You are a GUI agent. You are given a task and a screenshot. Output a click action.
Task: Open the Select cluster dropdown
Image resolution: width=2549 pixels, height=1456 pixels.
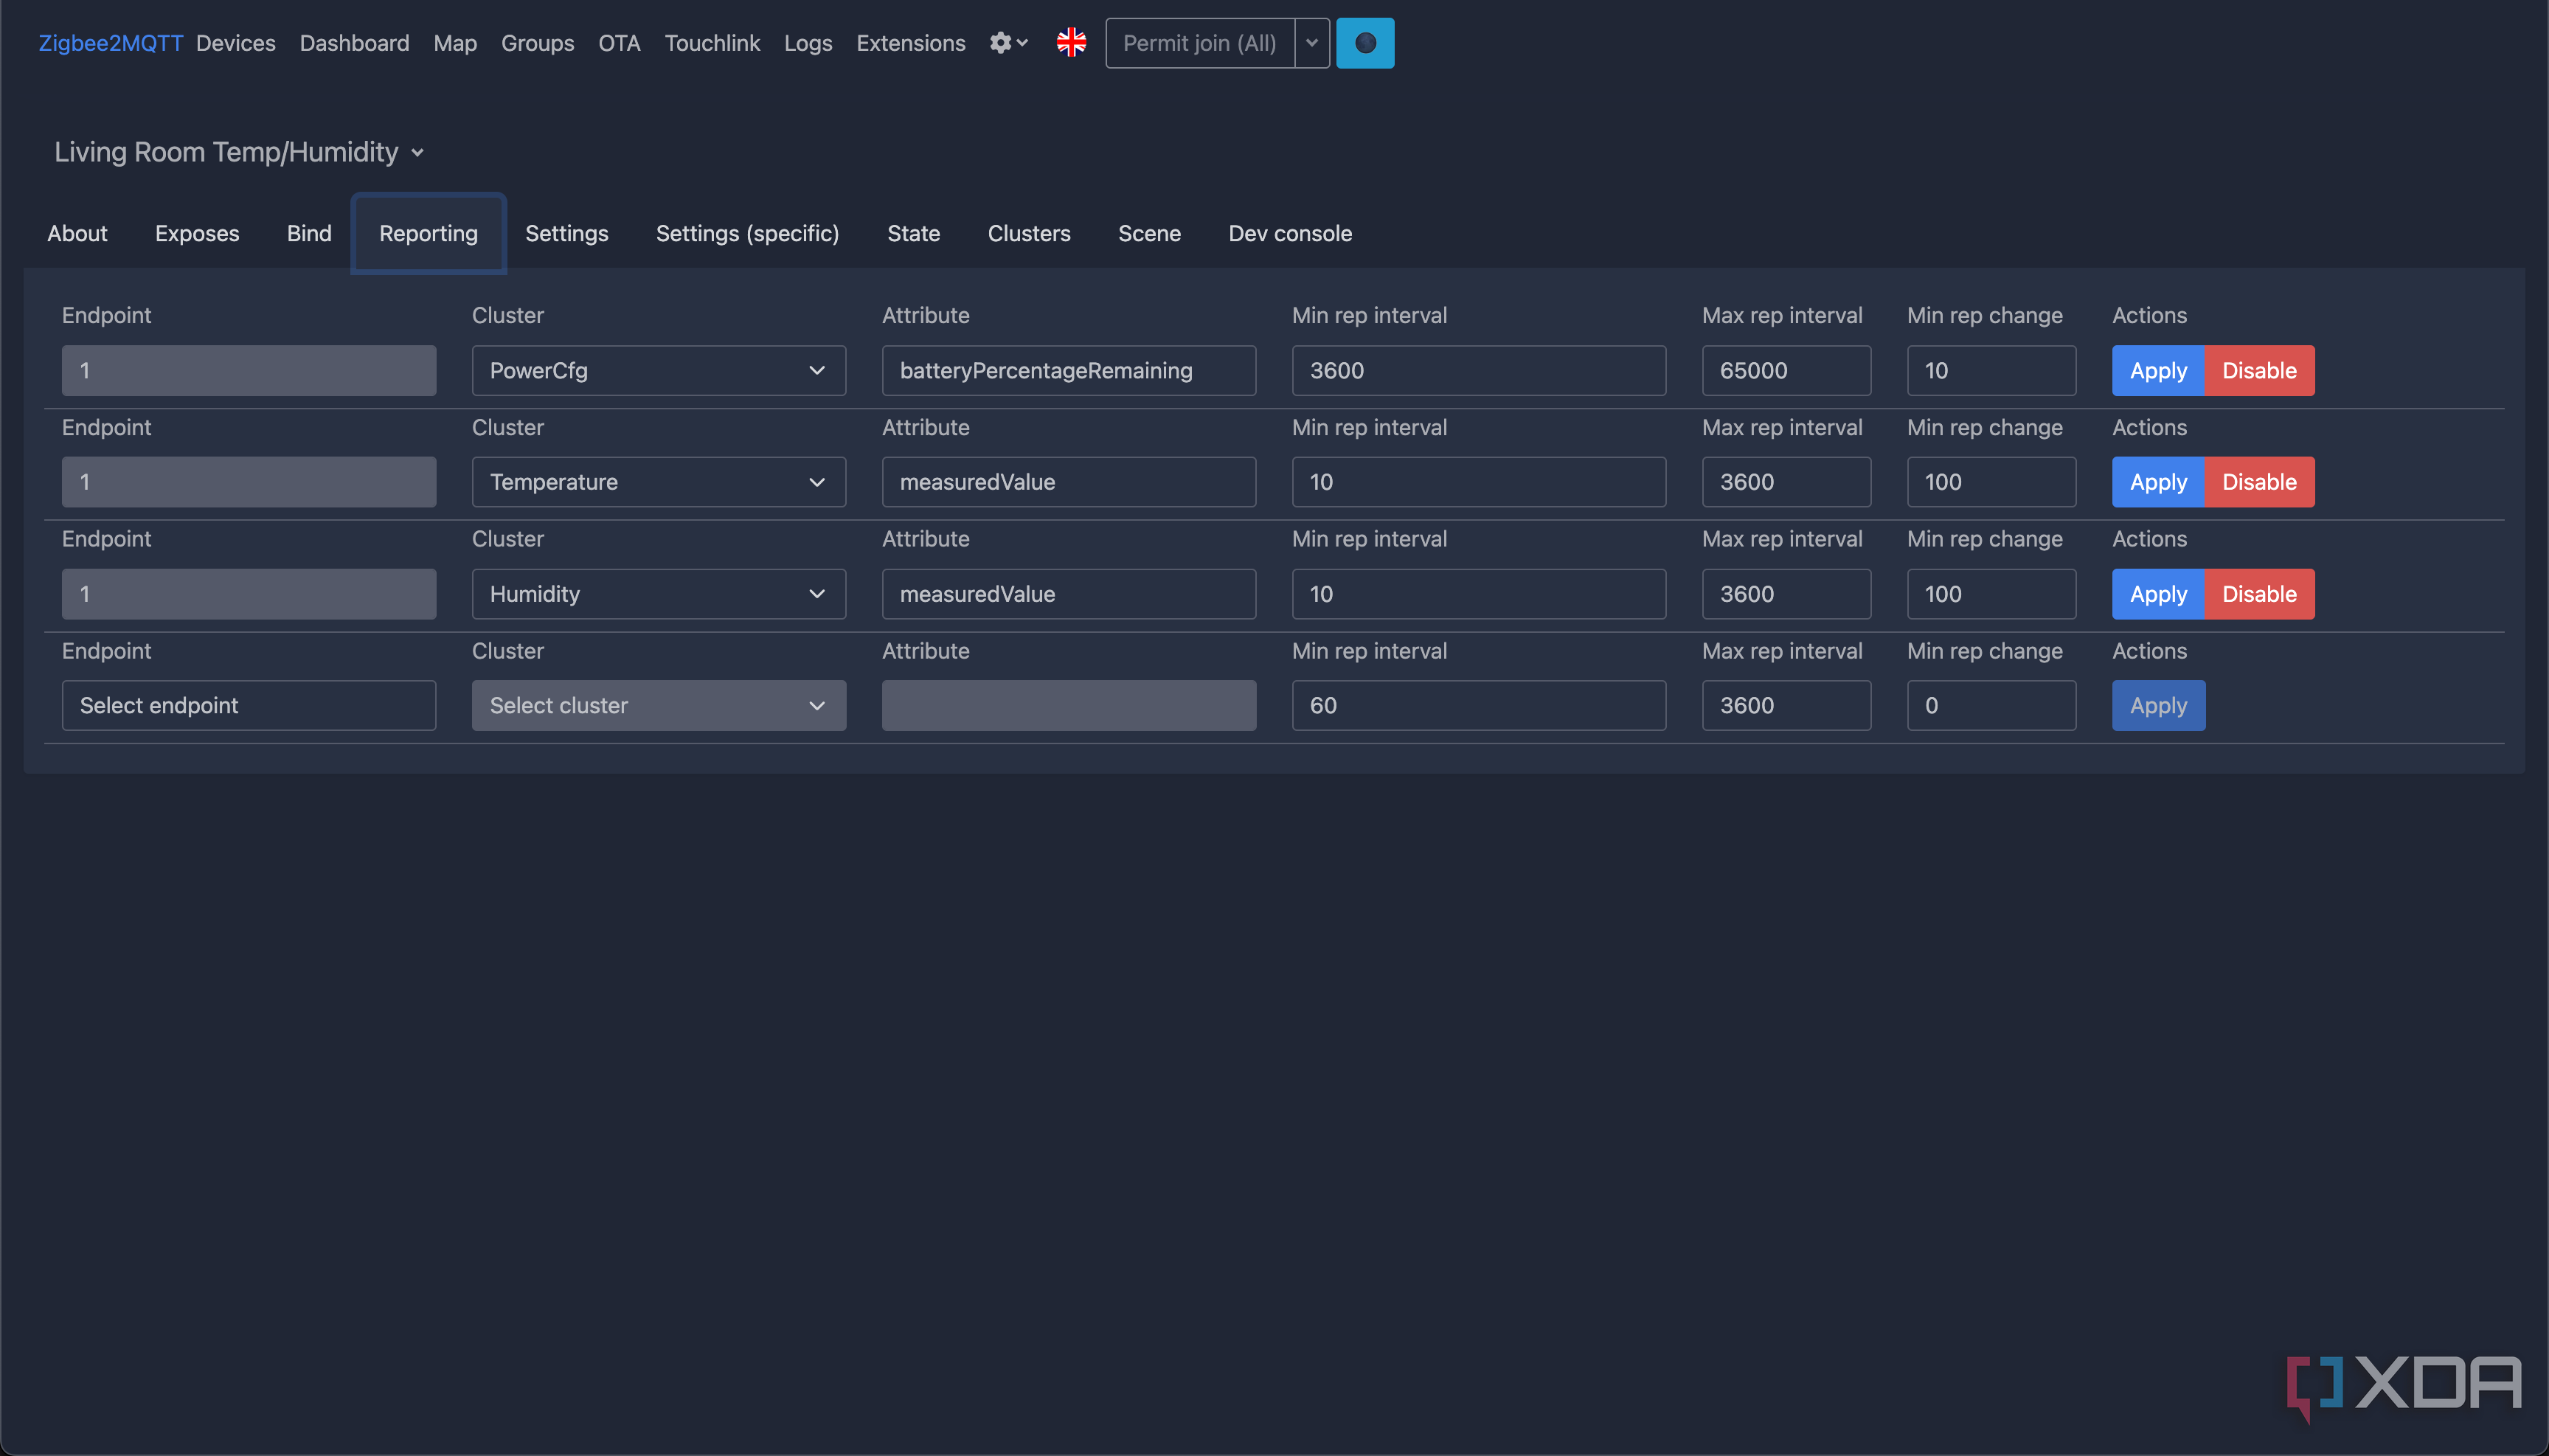(x=659, y=706)
